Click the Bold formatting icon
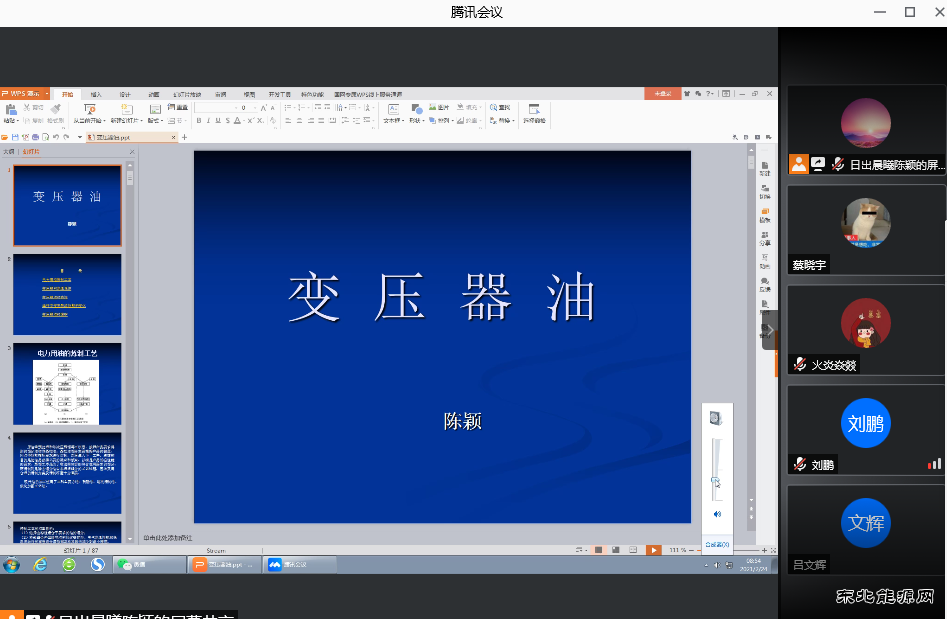This screenshot has height=619, width=947. point(198,120)
